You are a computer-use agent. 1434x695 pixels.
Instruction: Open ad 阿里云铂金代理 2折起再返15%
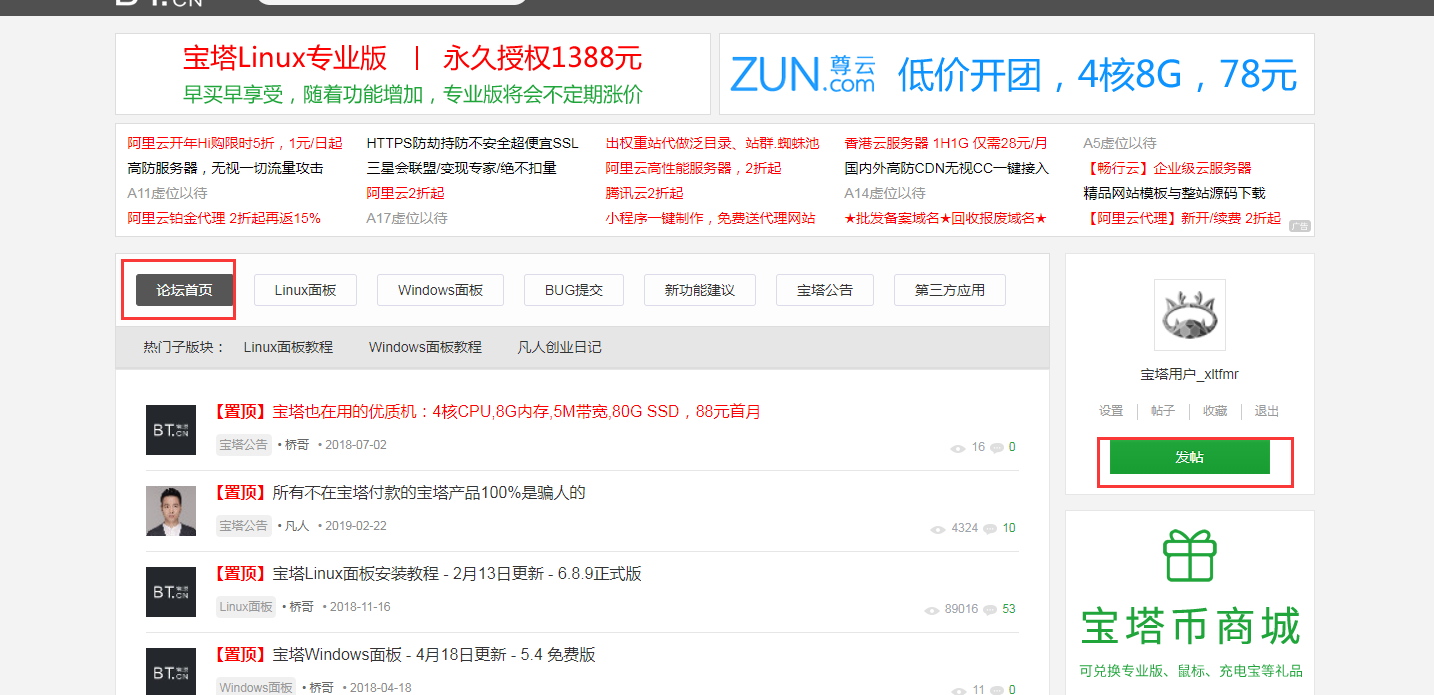point(224,218)
